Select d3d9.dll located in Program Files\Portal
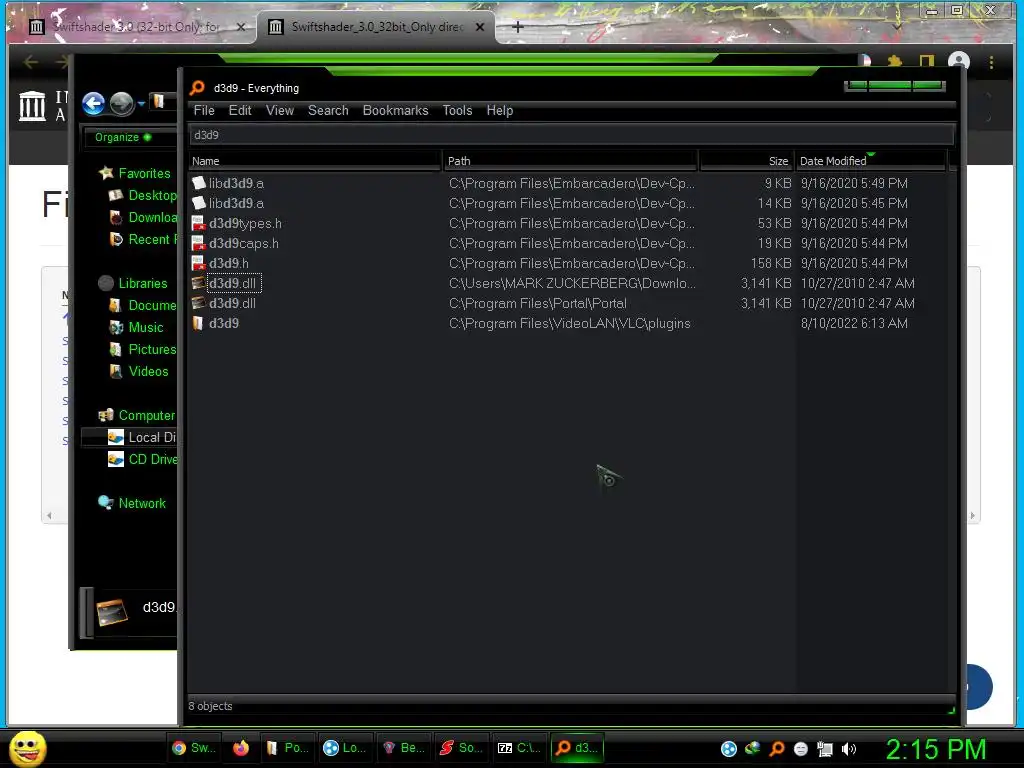 click(232, 303)
